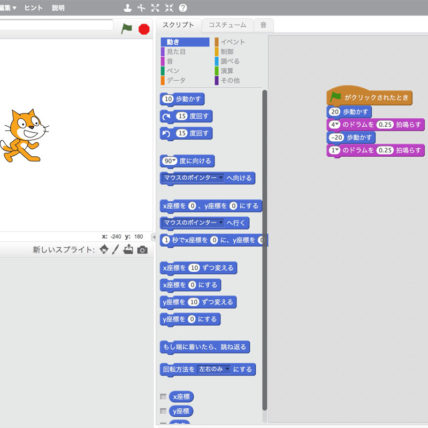Viewport: 428px width, 428px height.
Task: Click upload sprite from file icon
Action: point(128,249)
